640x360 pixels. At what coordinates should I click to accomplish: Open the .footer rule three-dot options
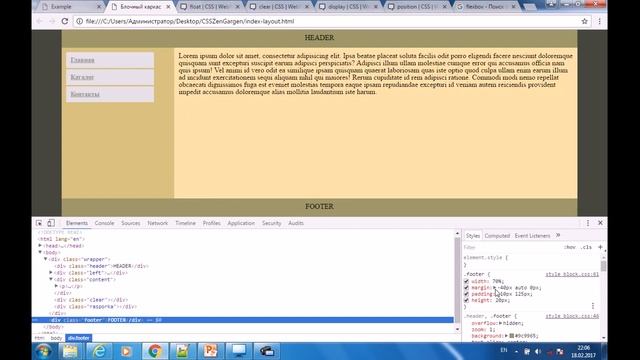coord(593,306)
